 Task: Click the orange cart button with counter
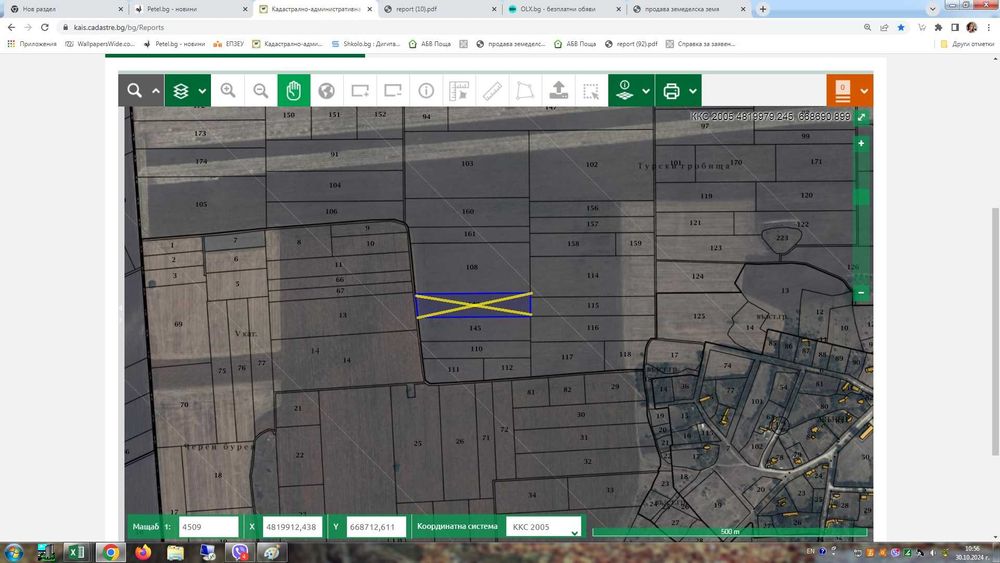pos(843,90)
